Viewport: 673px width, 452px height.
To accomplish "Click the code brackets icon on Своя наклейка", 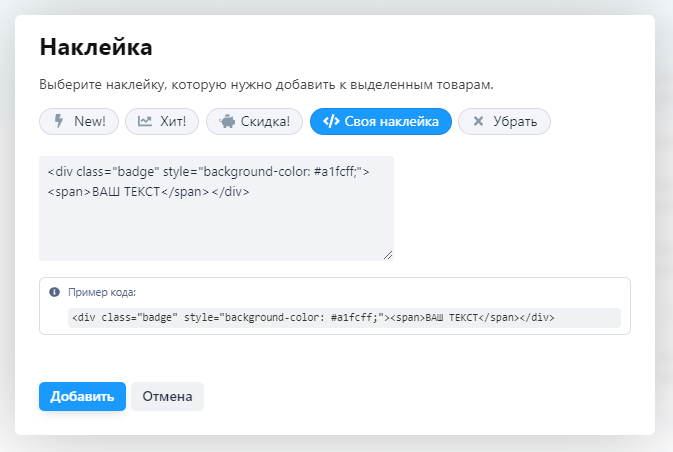I will click(x=331, y=122).
